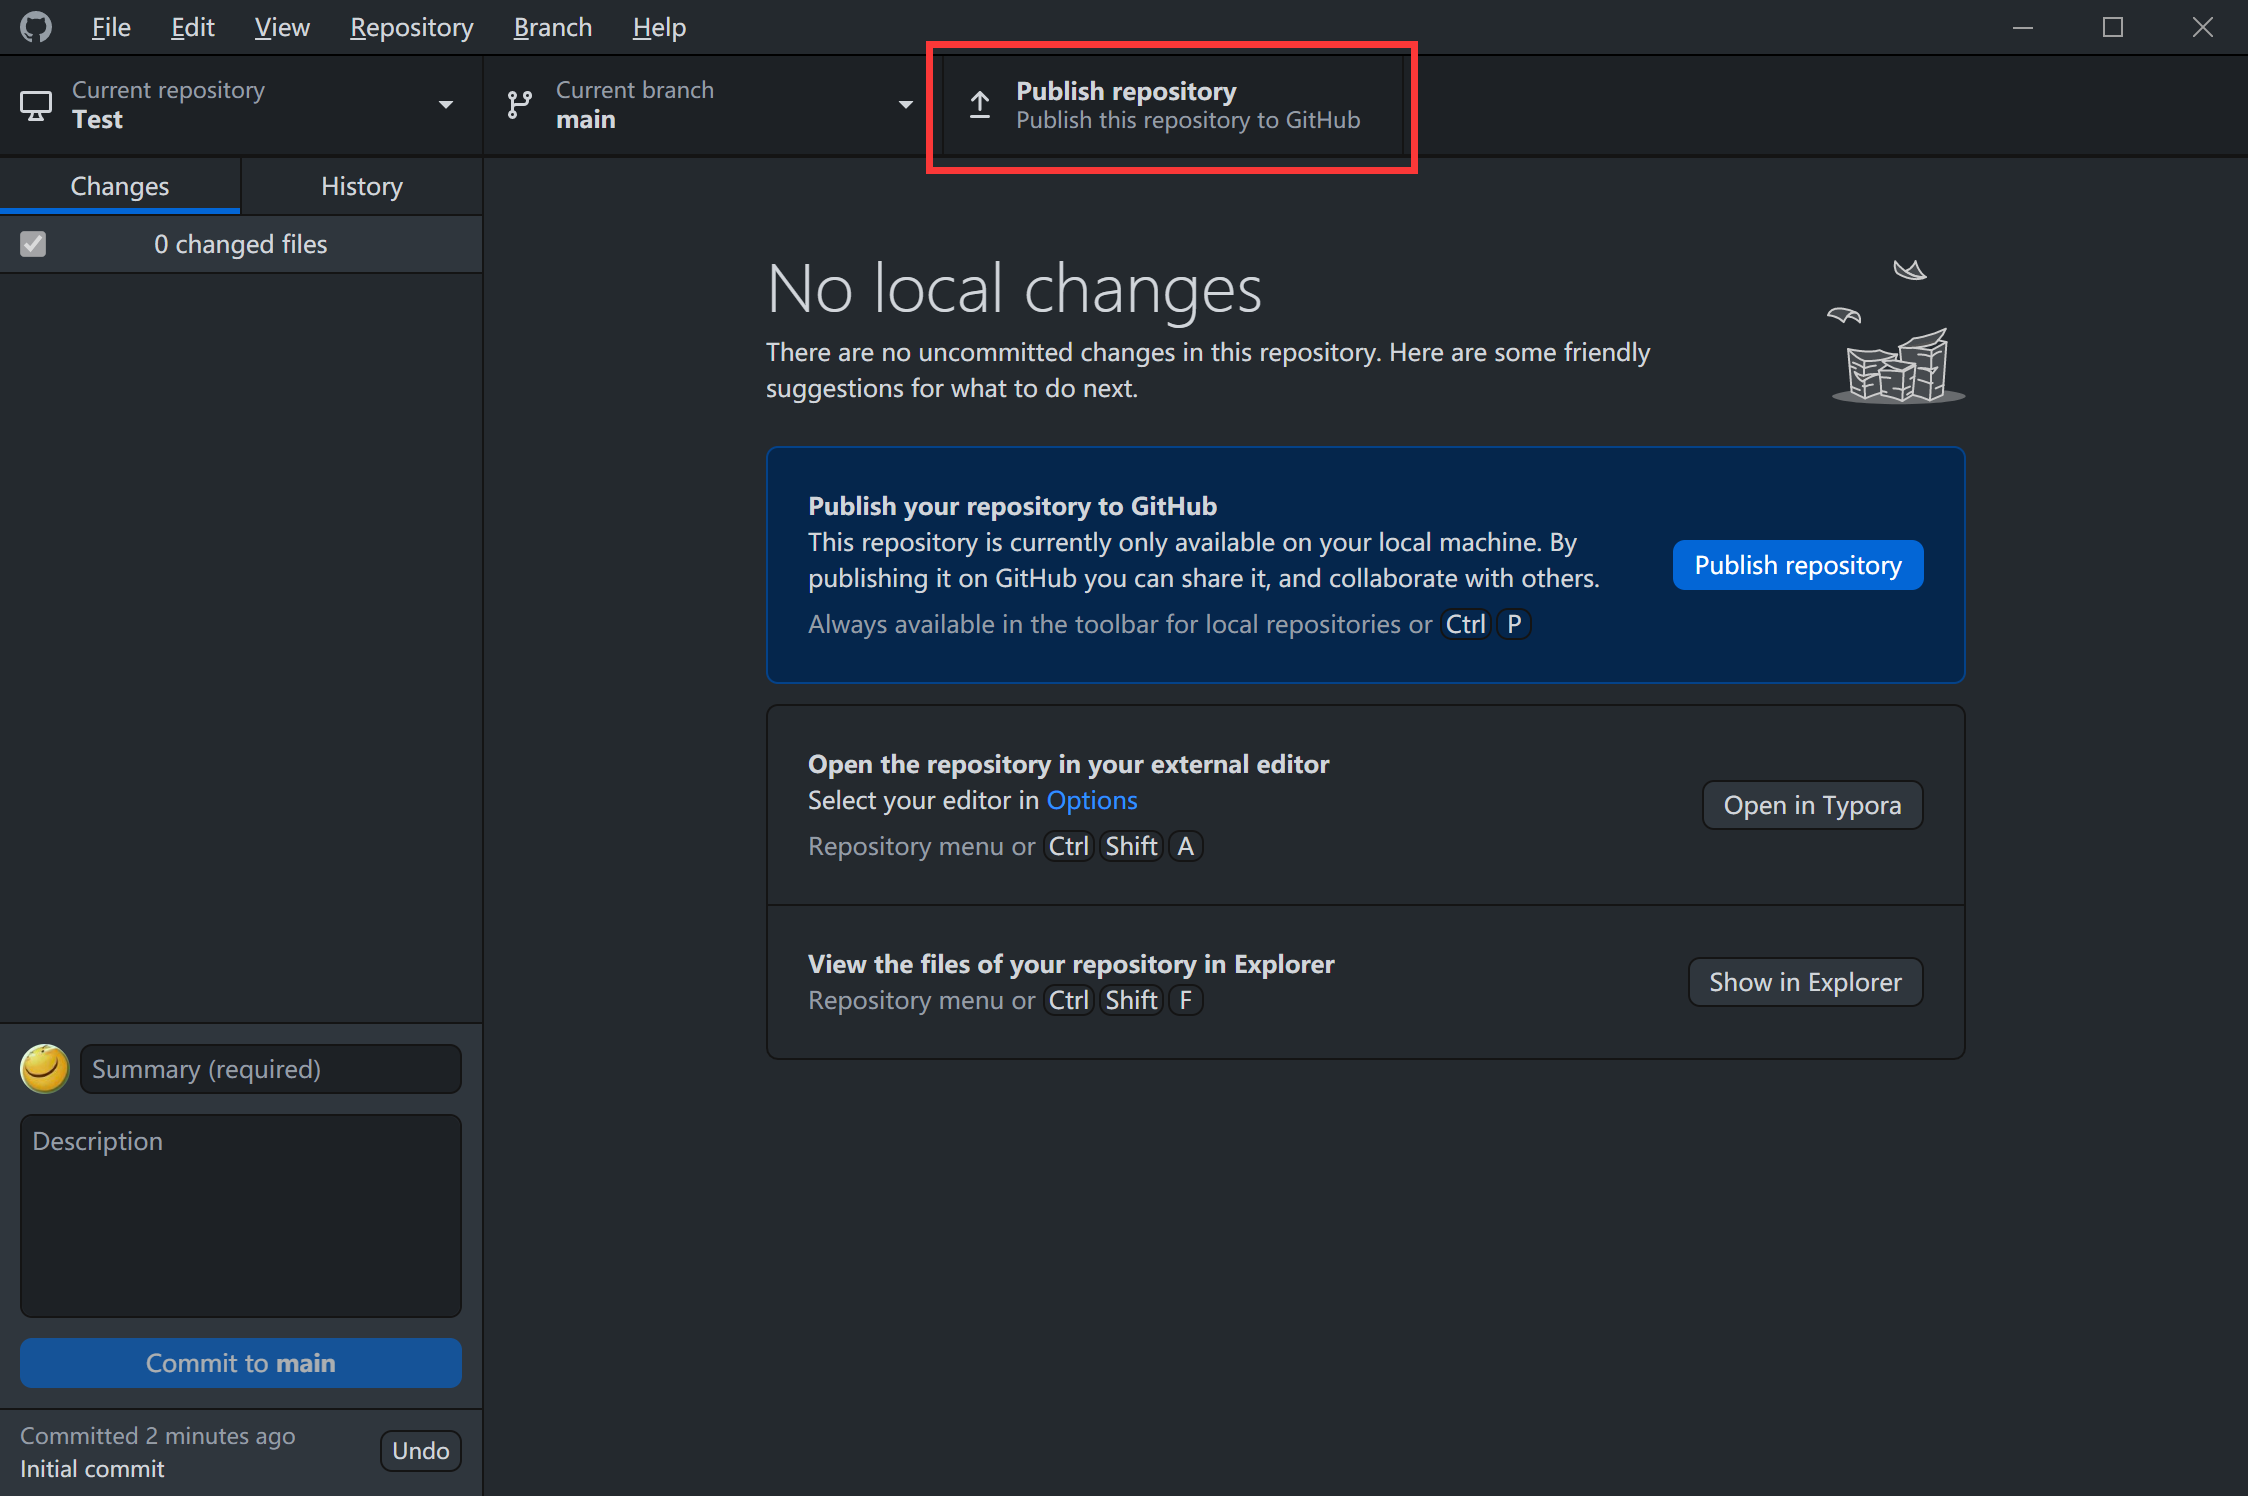Switch to the History tab
The width and height of the screenshot is (2248, 1496).
point(361,186)
